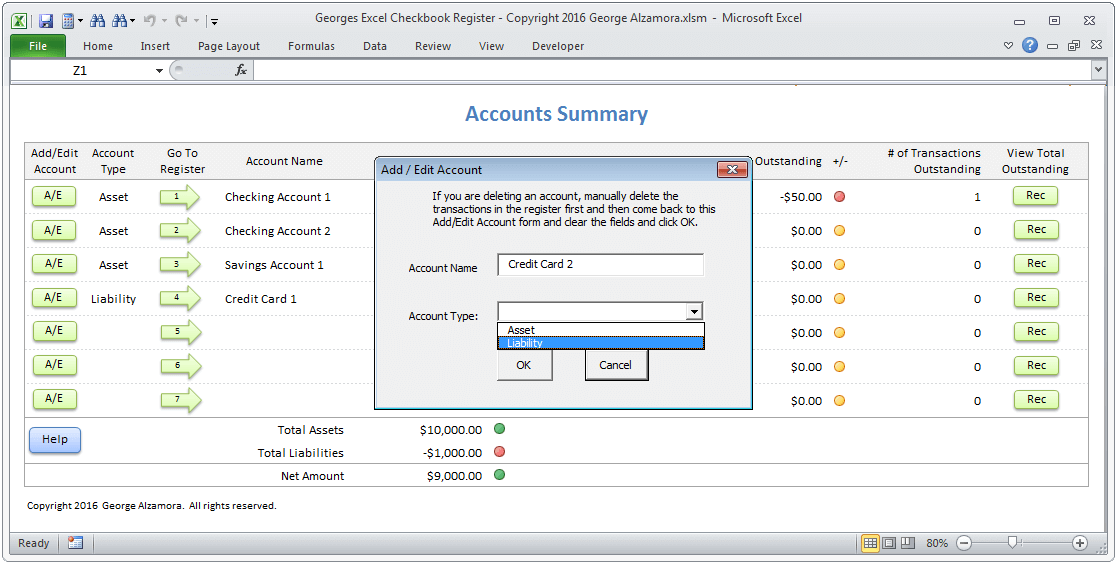Viewport: 1117px width, 564px height.
Task: Open the Undo history dropdown arrow
Action: (x=164, y=21)
